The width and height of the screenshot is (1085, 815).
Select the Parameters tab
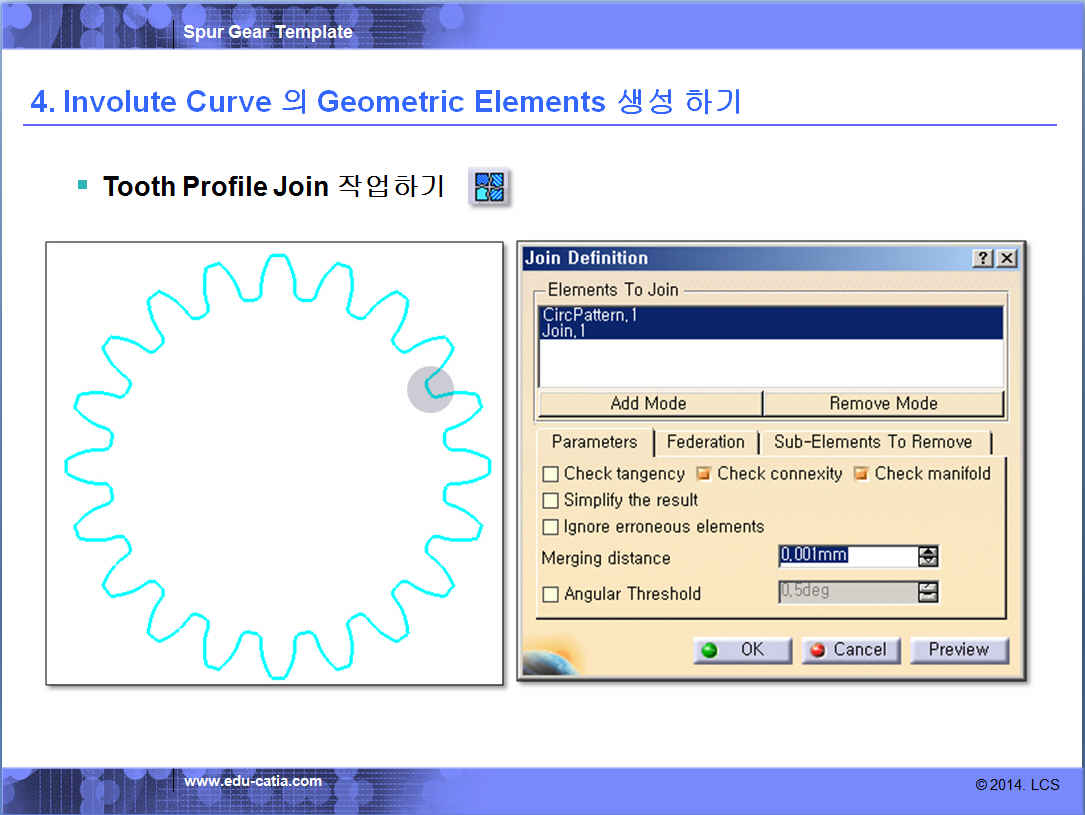[x=594, y=442]
